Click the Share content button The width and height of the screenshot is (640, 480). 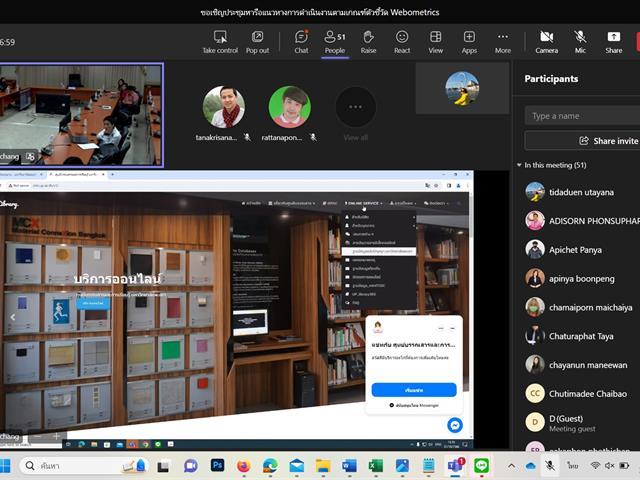[613, 42]
